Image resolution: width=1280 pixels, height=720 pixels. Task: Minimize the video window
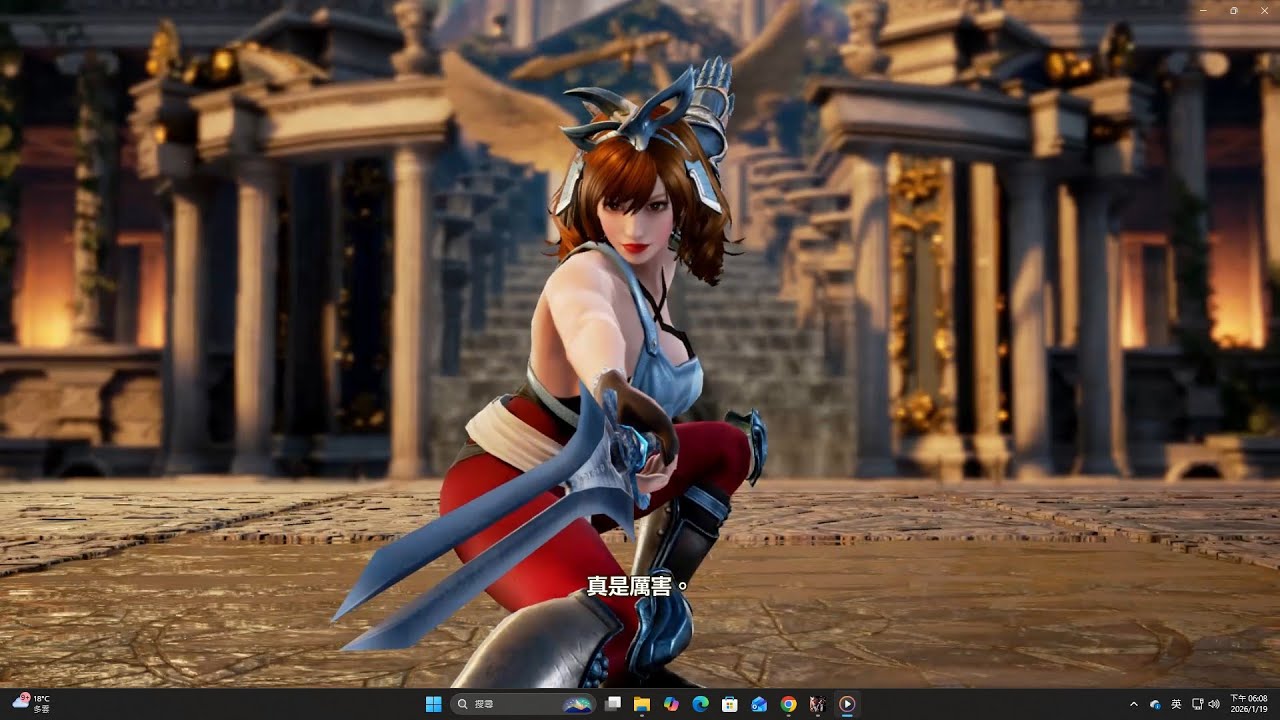coord(1205,10)
